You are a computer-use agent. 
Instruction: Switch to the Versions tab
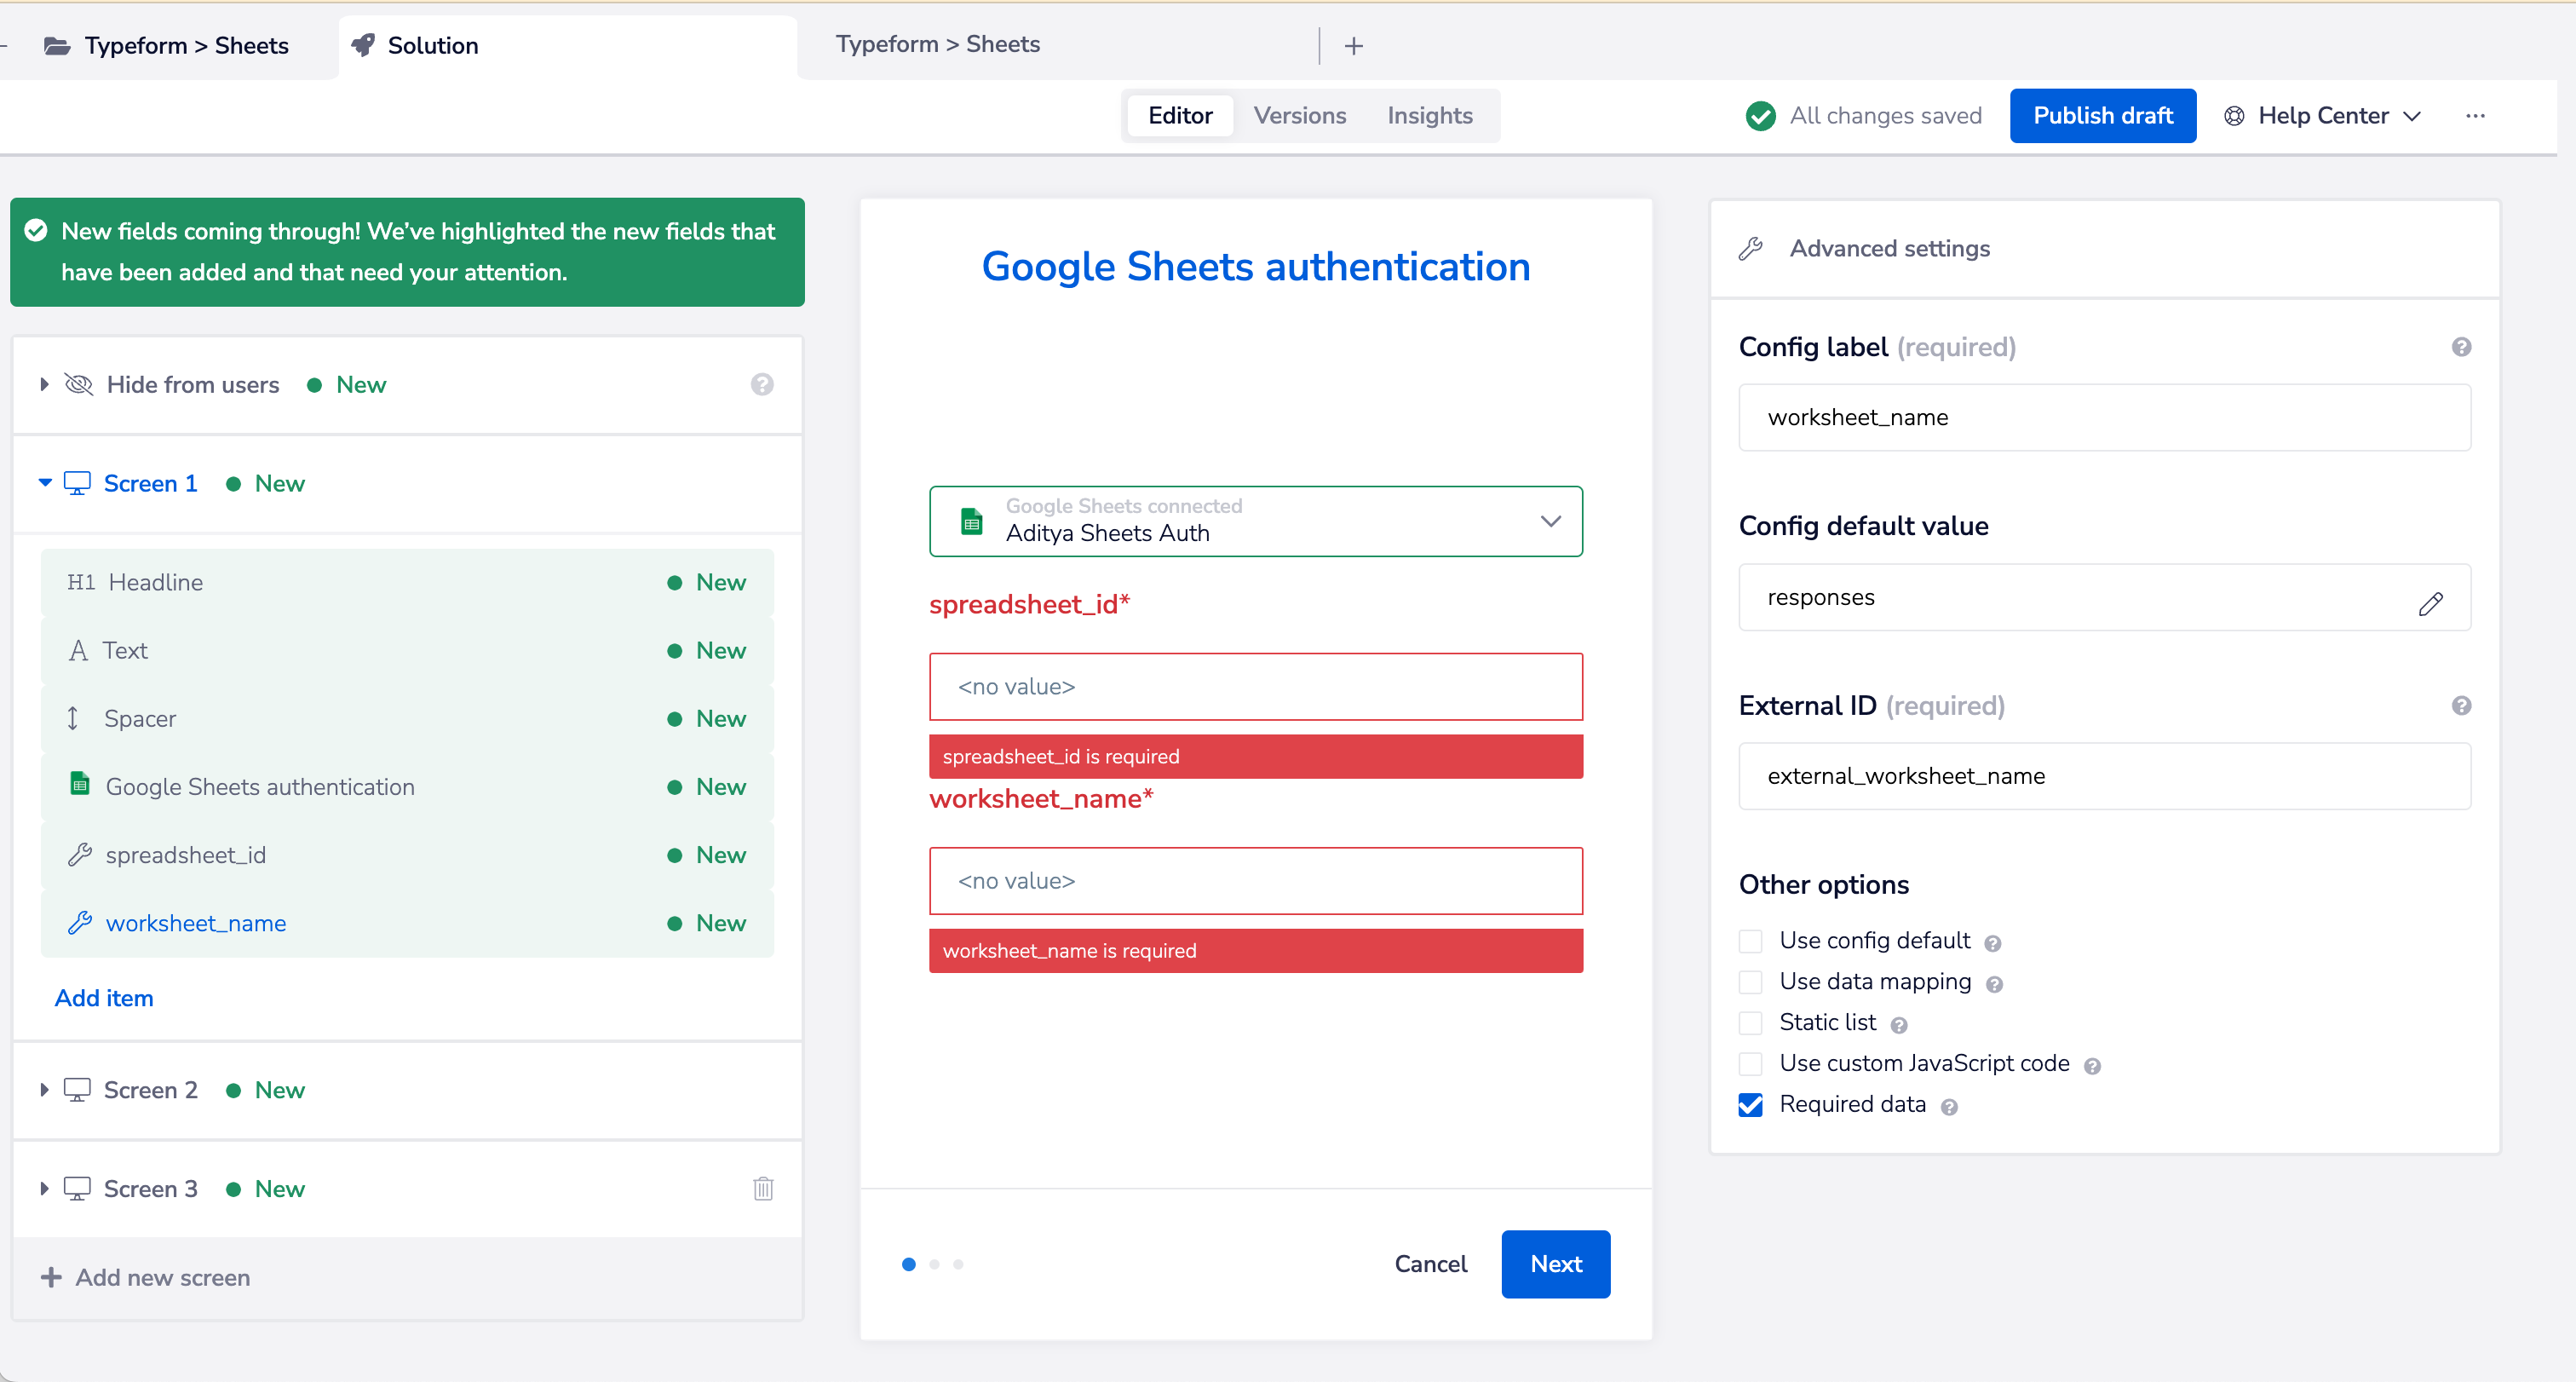[x=1299, y=116]
